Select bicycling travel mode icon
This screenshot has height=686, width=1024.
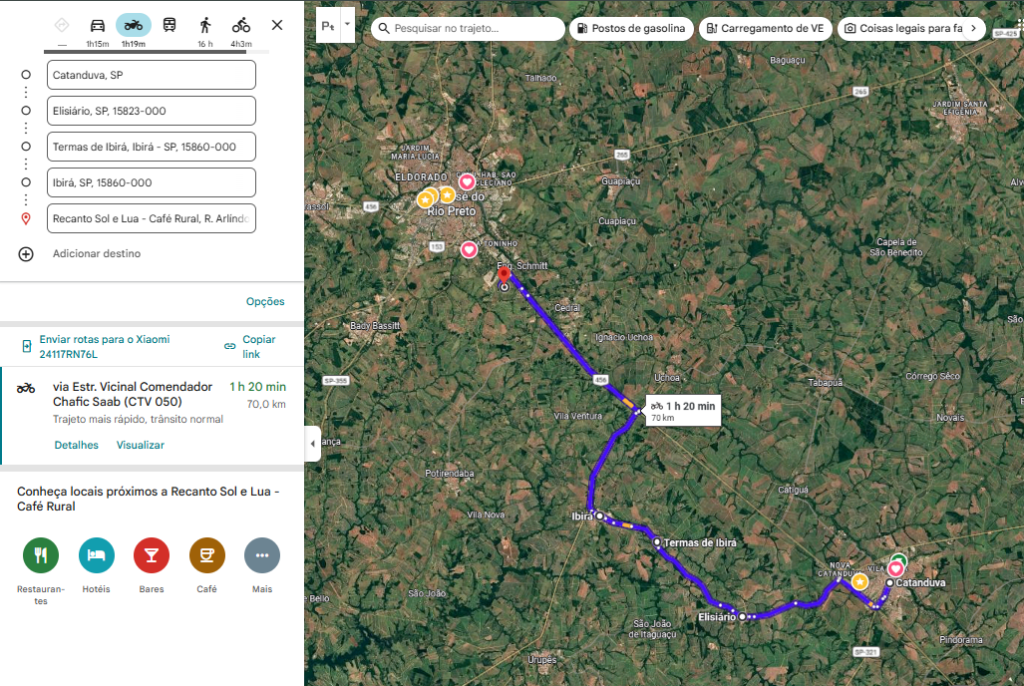point(241,25)
